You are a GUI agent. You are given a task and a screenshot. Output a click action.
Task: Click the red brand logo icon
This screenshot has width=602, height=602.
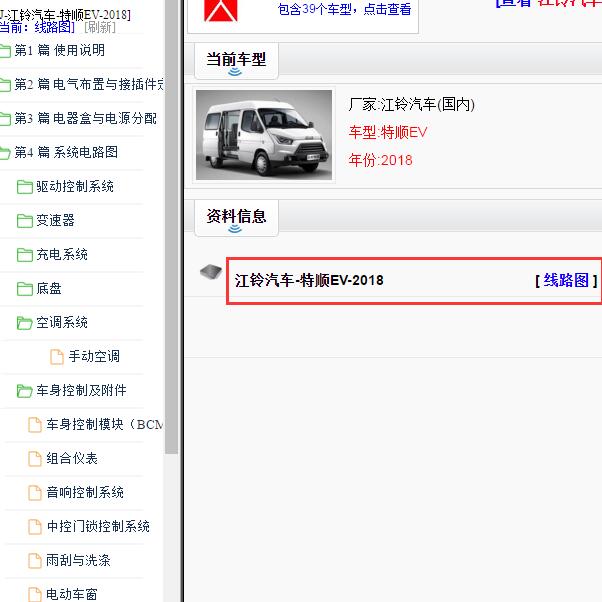pyautogui.click(x=221, y=10)
